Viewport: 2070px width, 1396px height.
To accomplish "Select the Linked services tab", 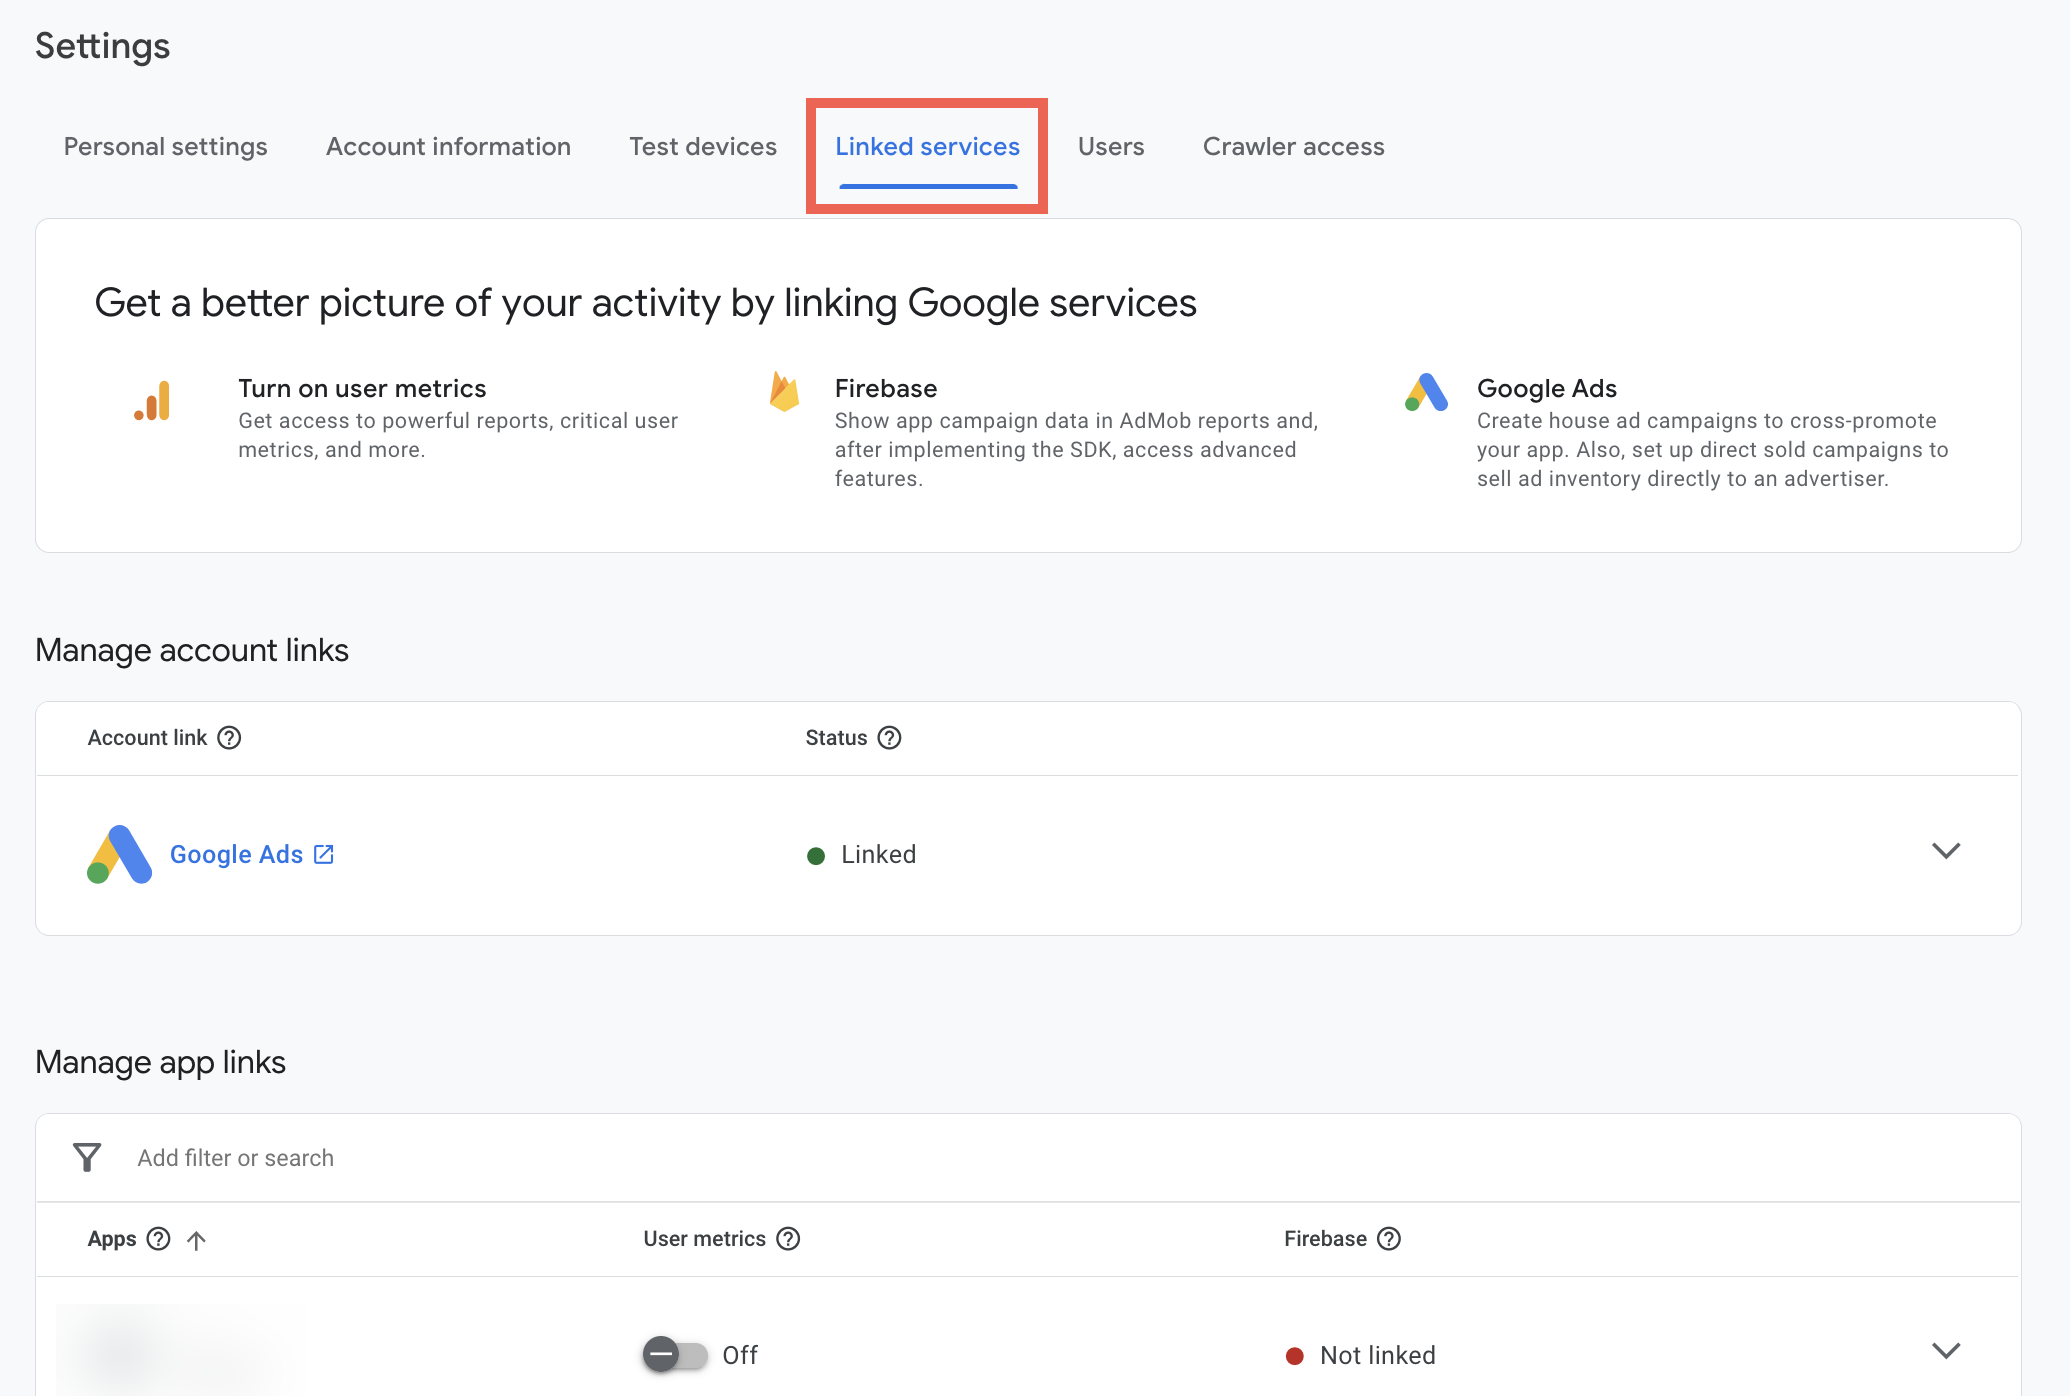I will point(928,146).
